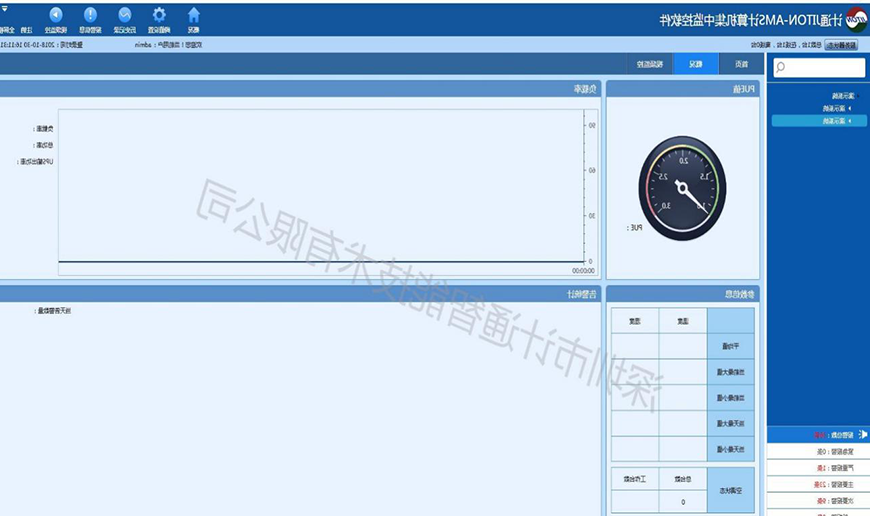This screenshot has height=516, width=870.
Task: Click the house-shaped 概况 overview icon
Action: [x=194, y=15]
